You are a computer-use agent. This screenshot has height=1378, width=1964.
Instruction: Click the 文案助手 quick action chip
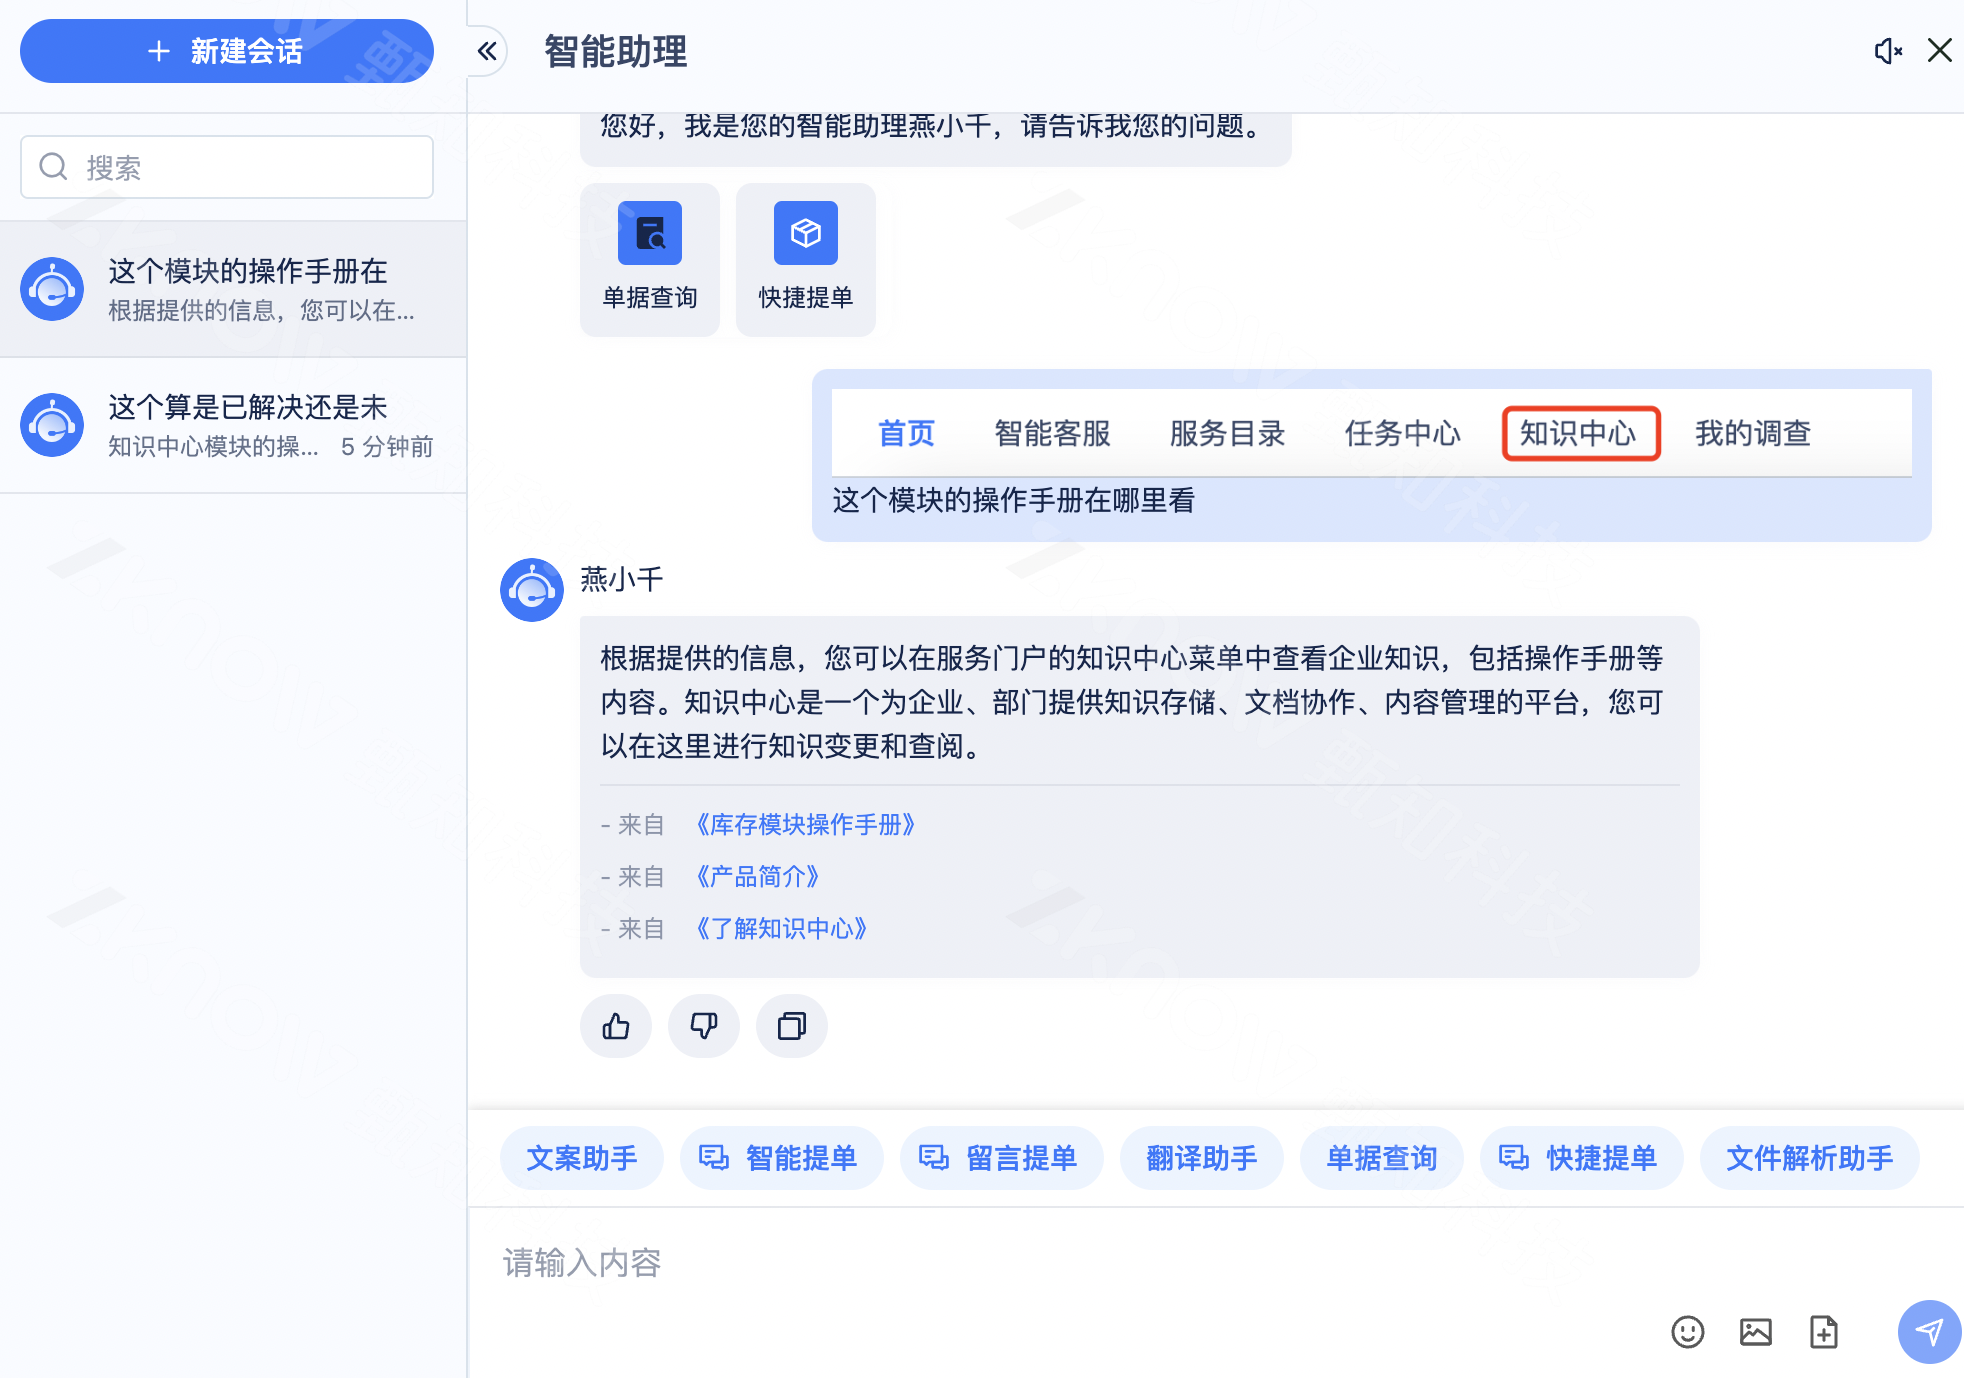click(582, 1158)
